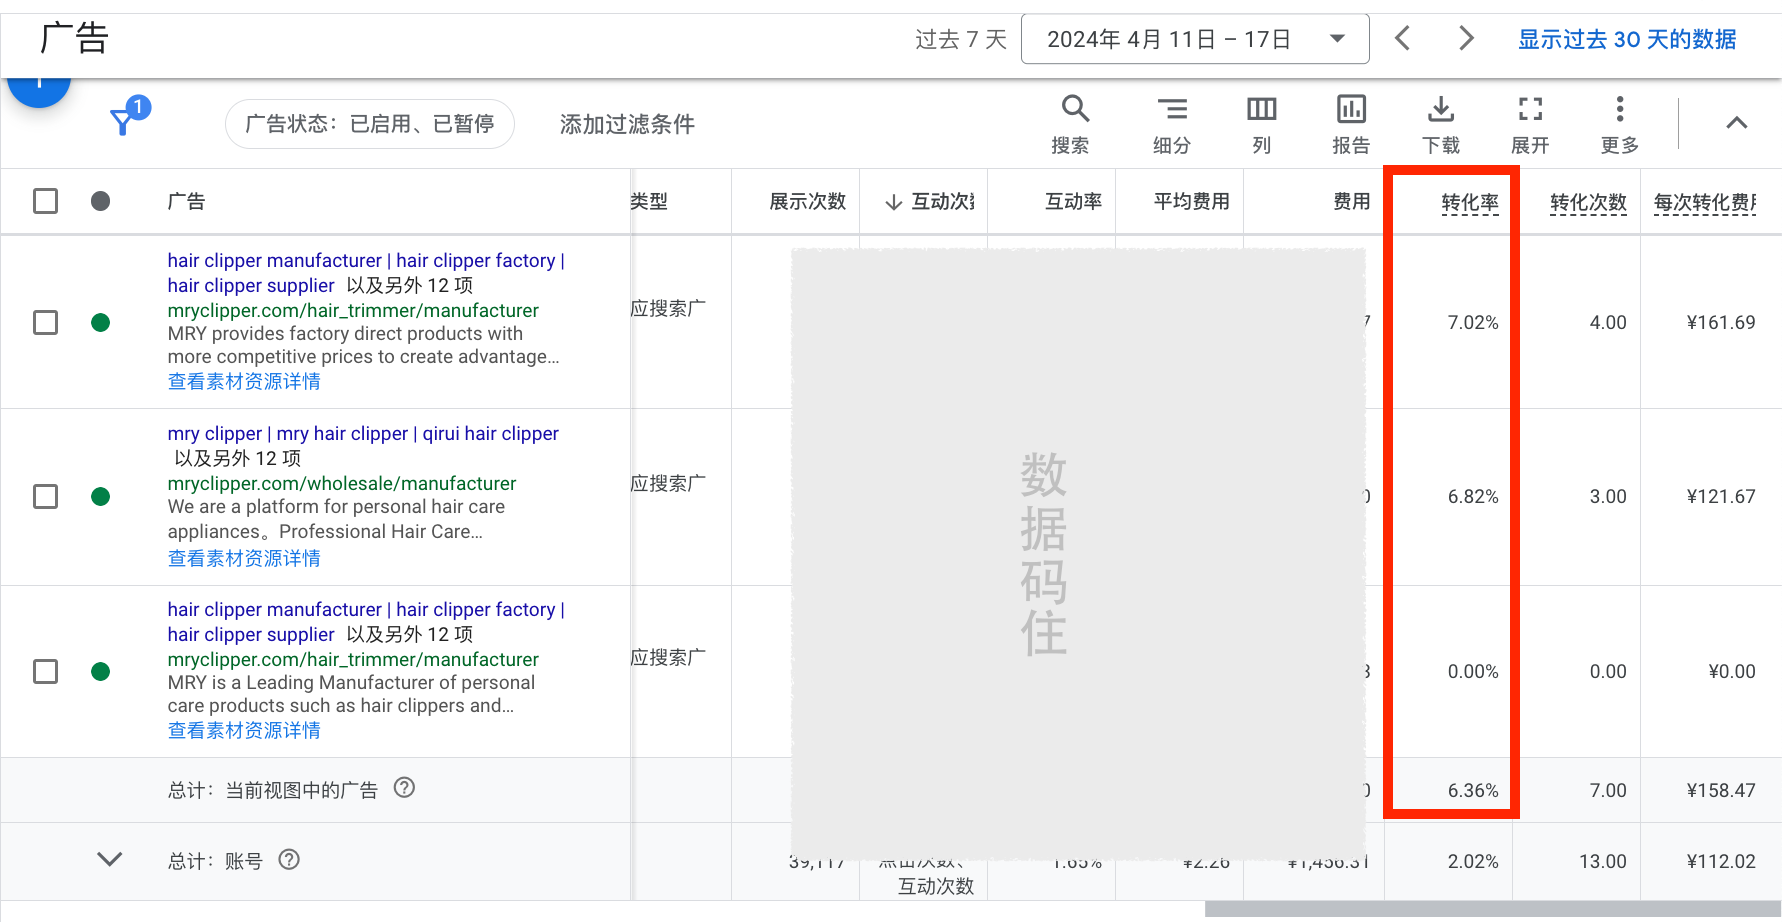Click the 显示过去 30 天的数据 link

point(1626,39)
